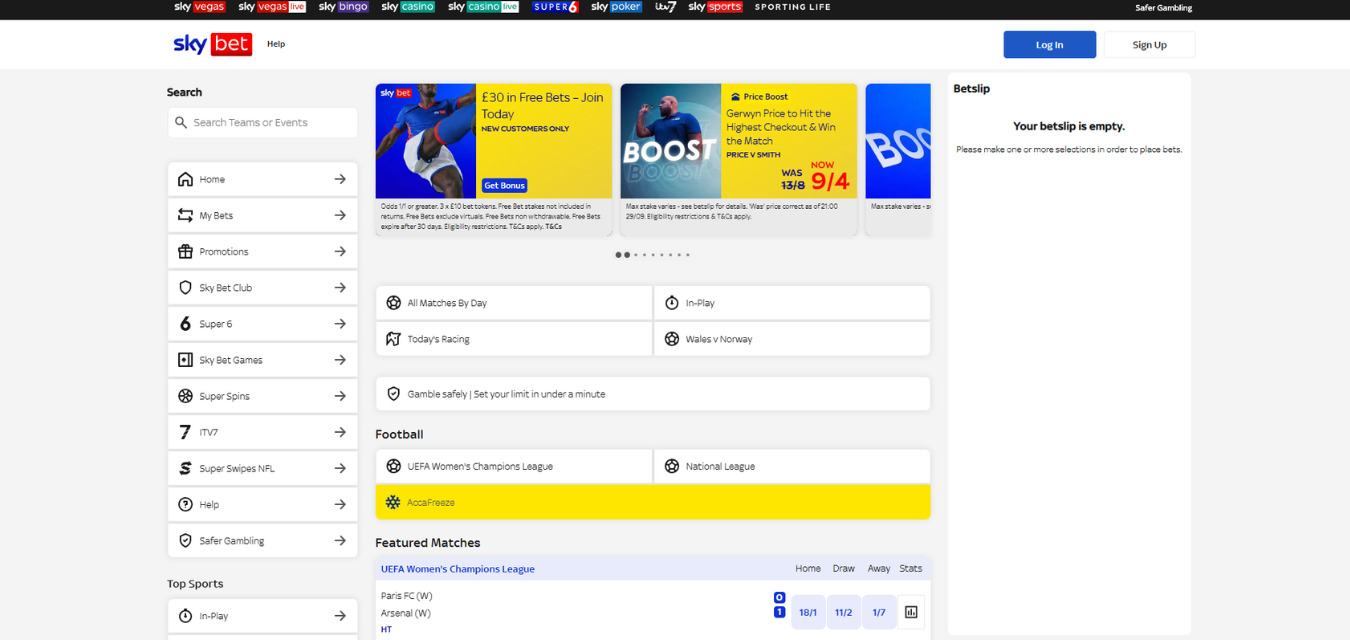The image size is (1350, 640).
Task: Open Promotions via its arrow
Action: 340,252
